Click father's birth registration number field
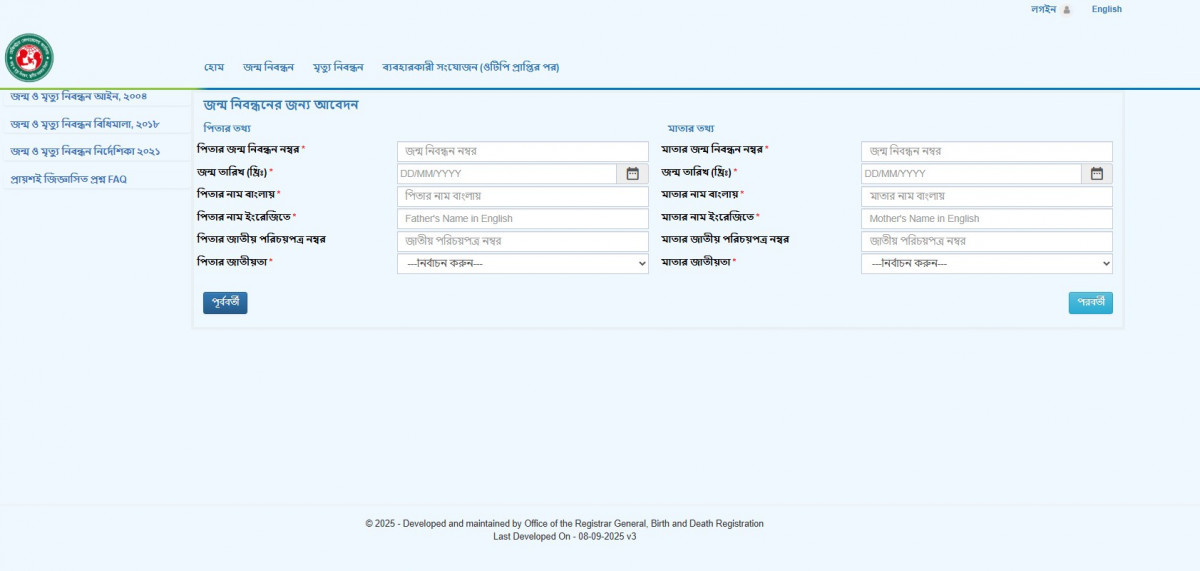1200x571 pixels. point(522,151)
